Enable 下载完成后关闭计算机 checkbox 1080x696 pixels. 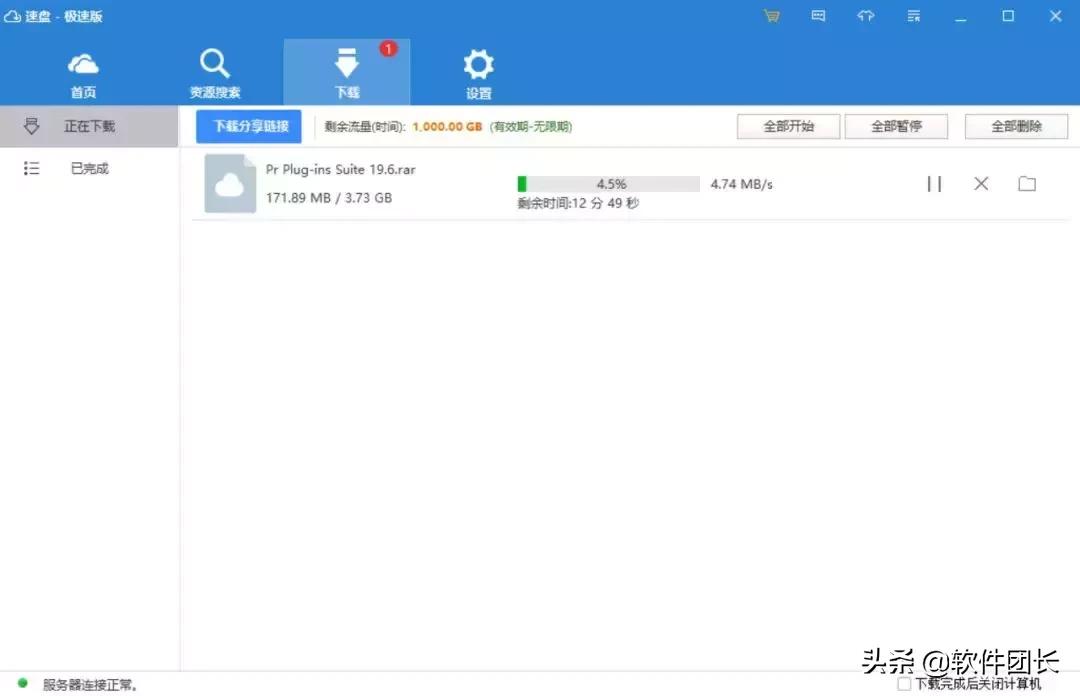pos(904,684)
